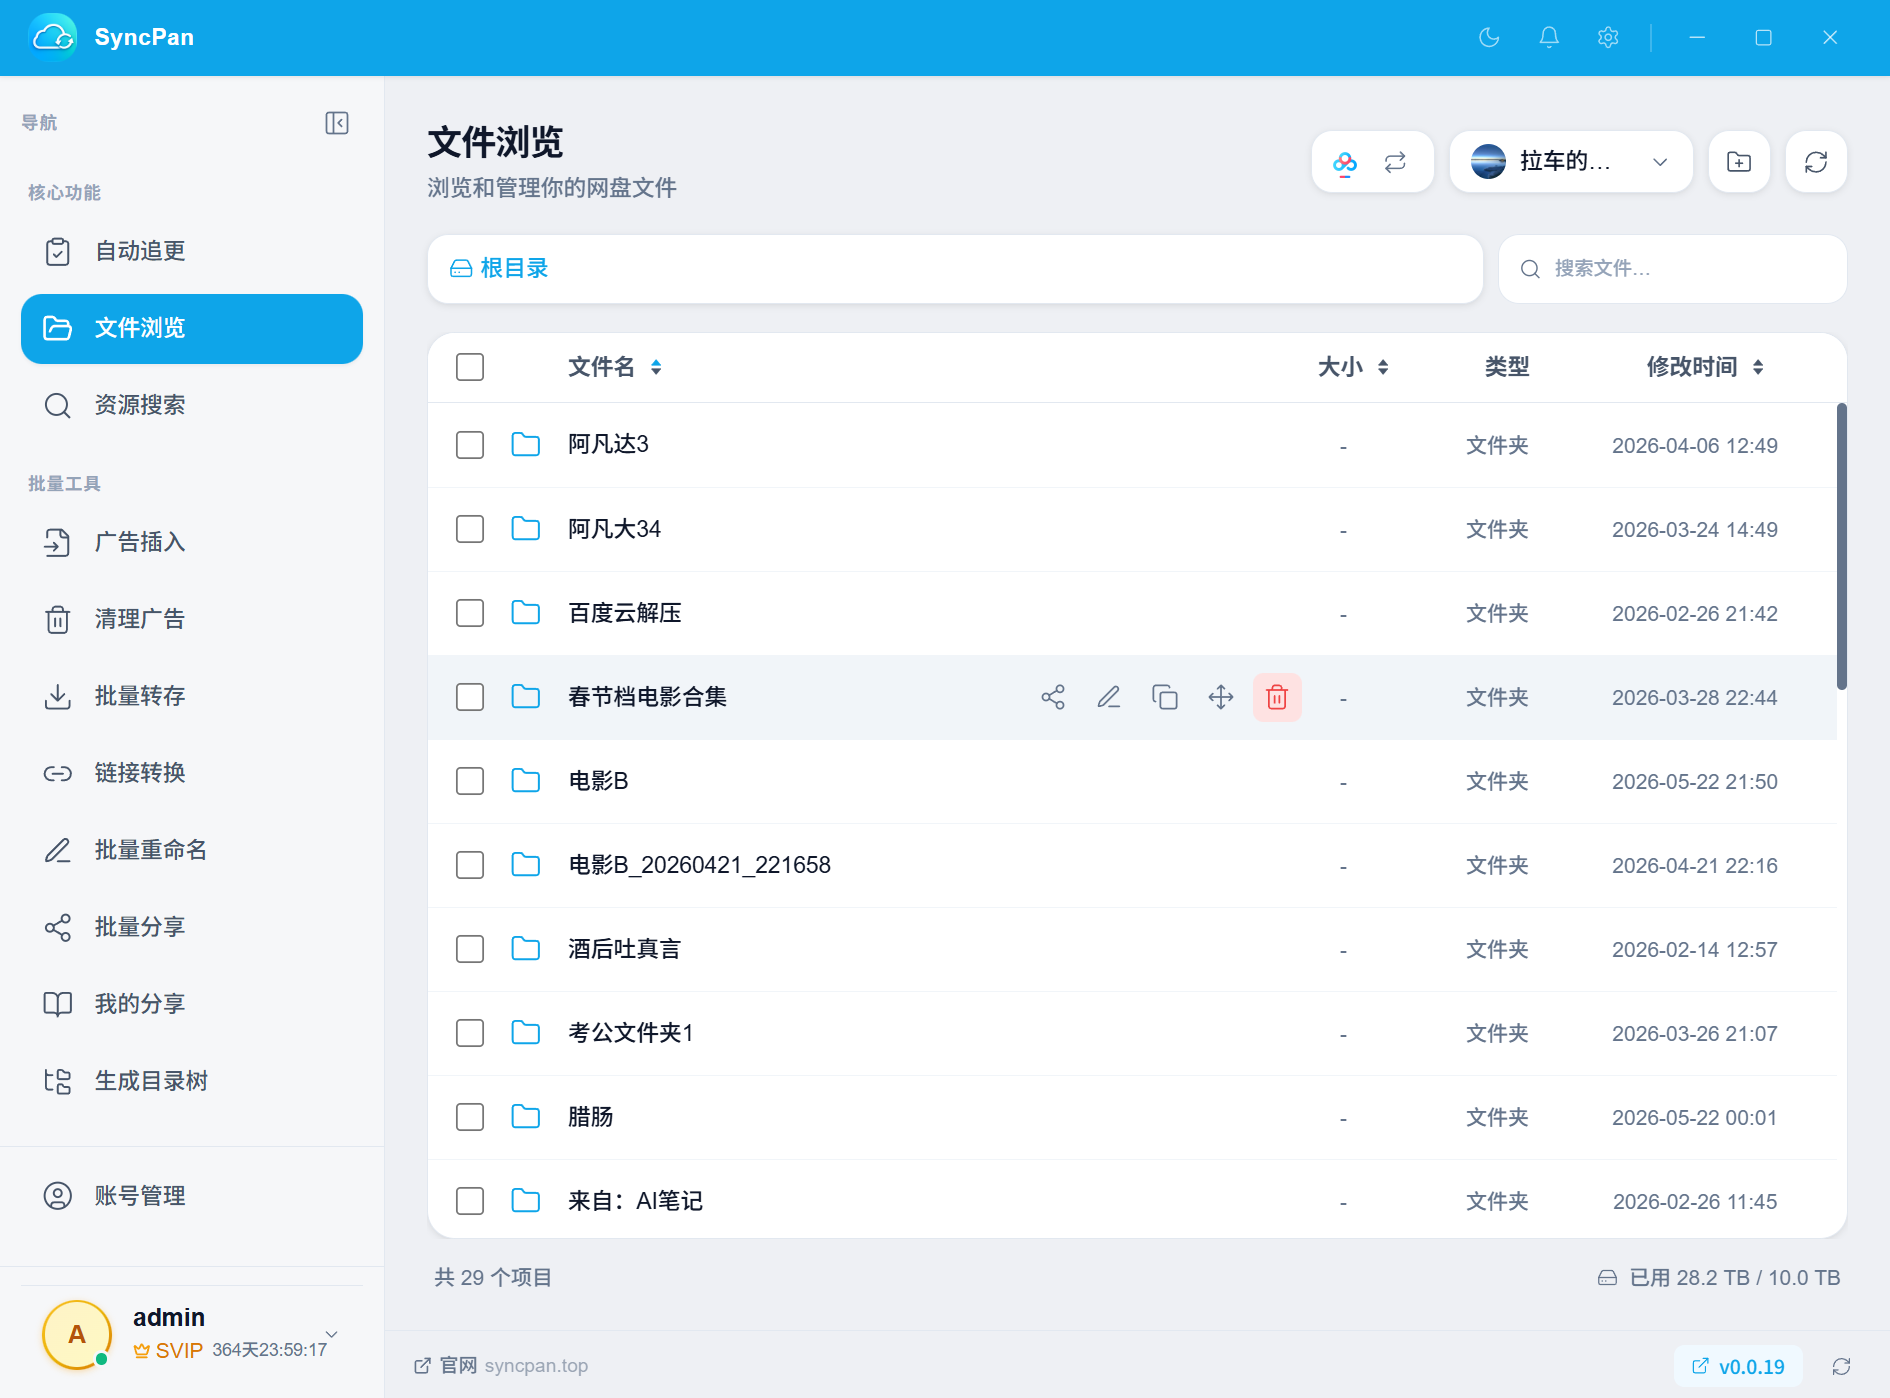The image size is (1890, 1398).
Task: Switch drive with the swap arrows icon
Action: tap(1395, 162)
